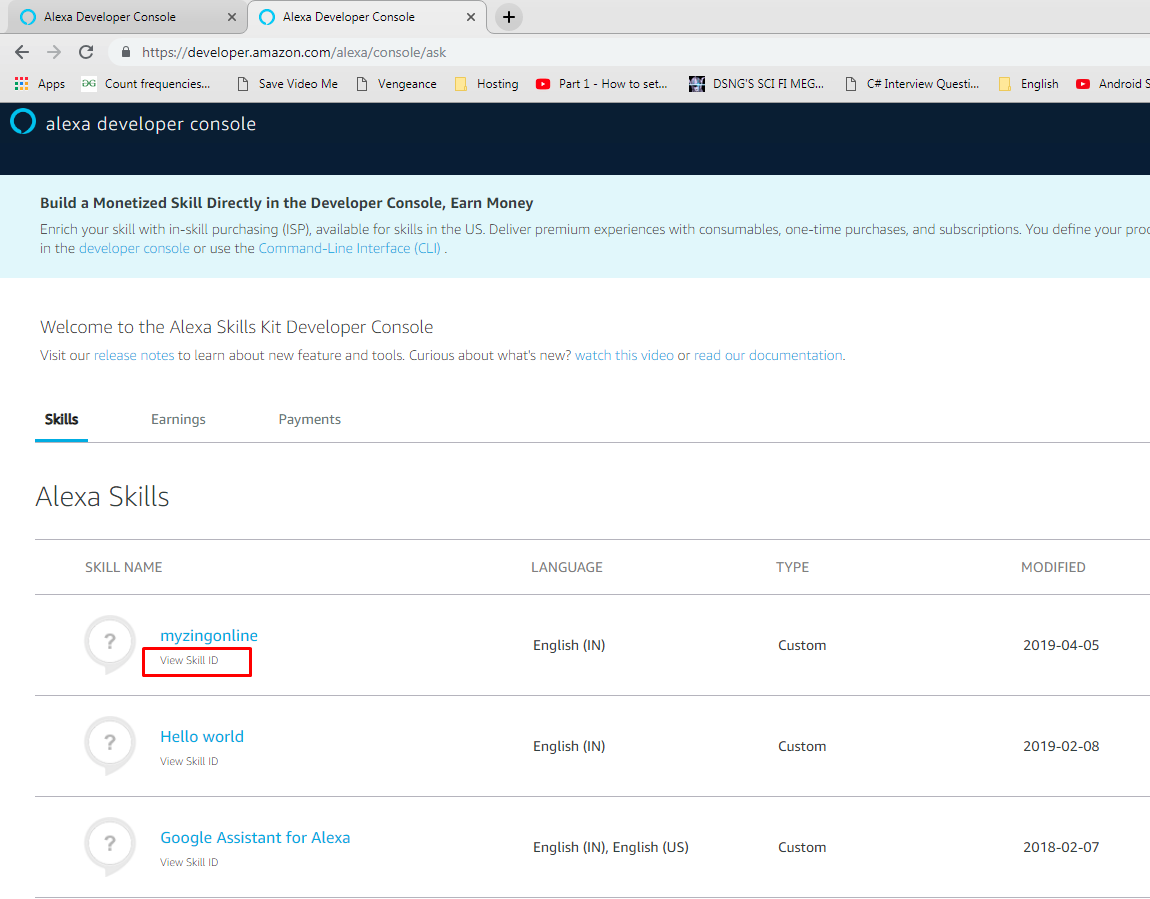This screenshot has width=1150, height=899.
Task: Reload the Alexa console page
Action: (86, 52)
